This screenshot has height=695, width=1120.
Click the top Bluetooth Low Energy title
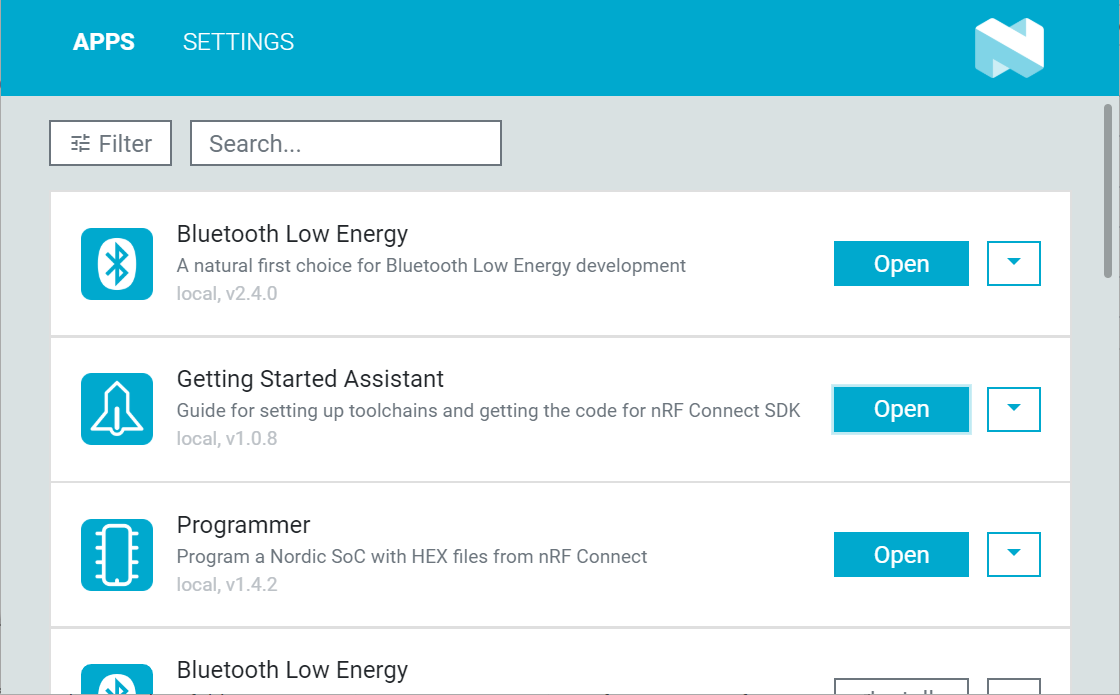tap(292, 234)
